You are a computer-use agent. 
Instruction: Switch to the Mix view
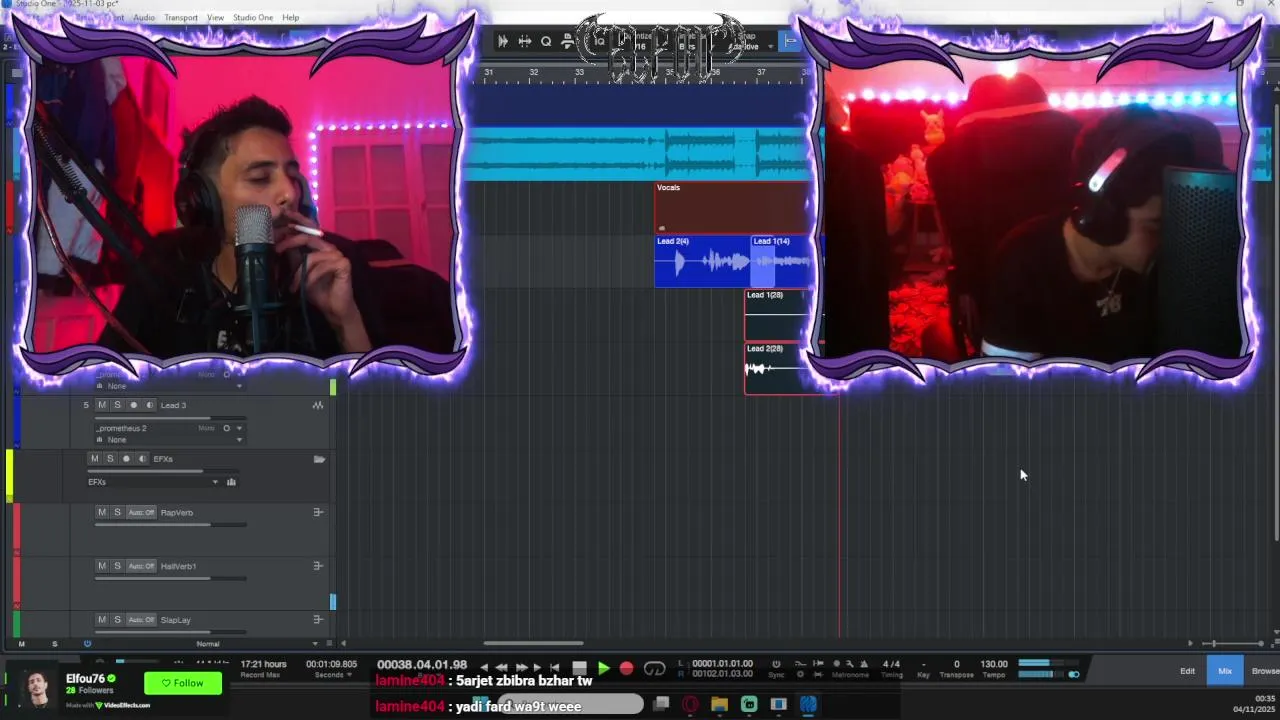(x=1225, y=671)
